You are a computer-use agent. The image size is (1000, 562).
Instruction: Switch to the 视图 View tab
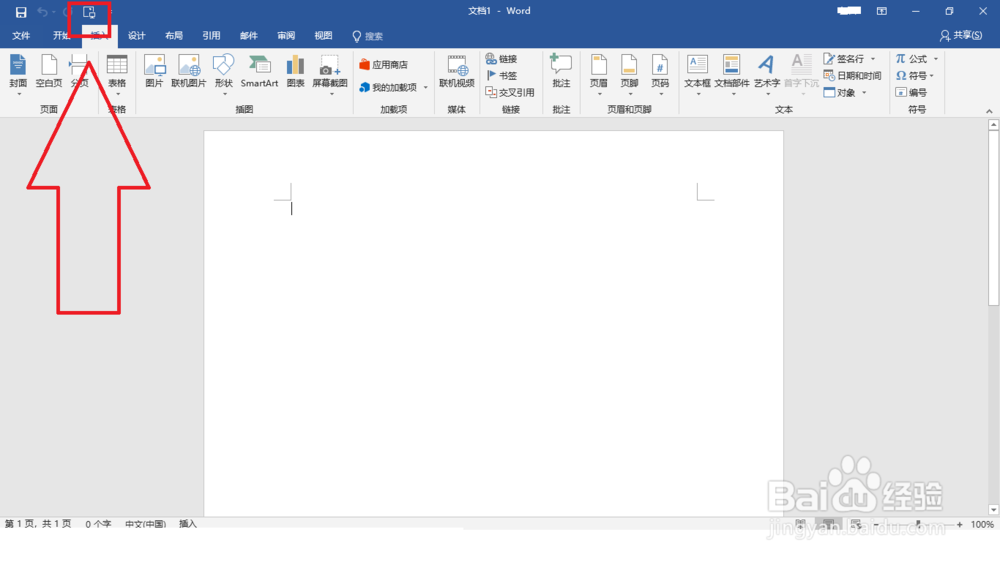point(323,36)
